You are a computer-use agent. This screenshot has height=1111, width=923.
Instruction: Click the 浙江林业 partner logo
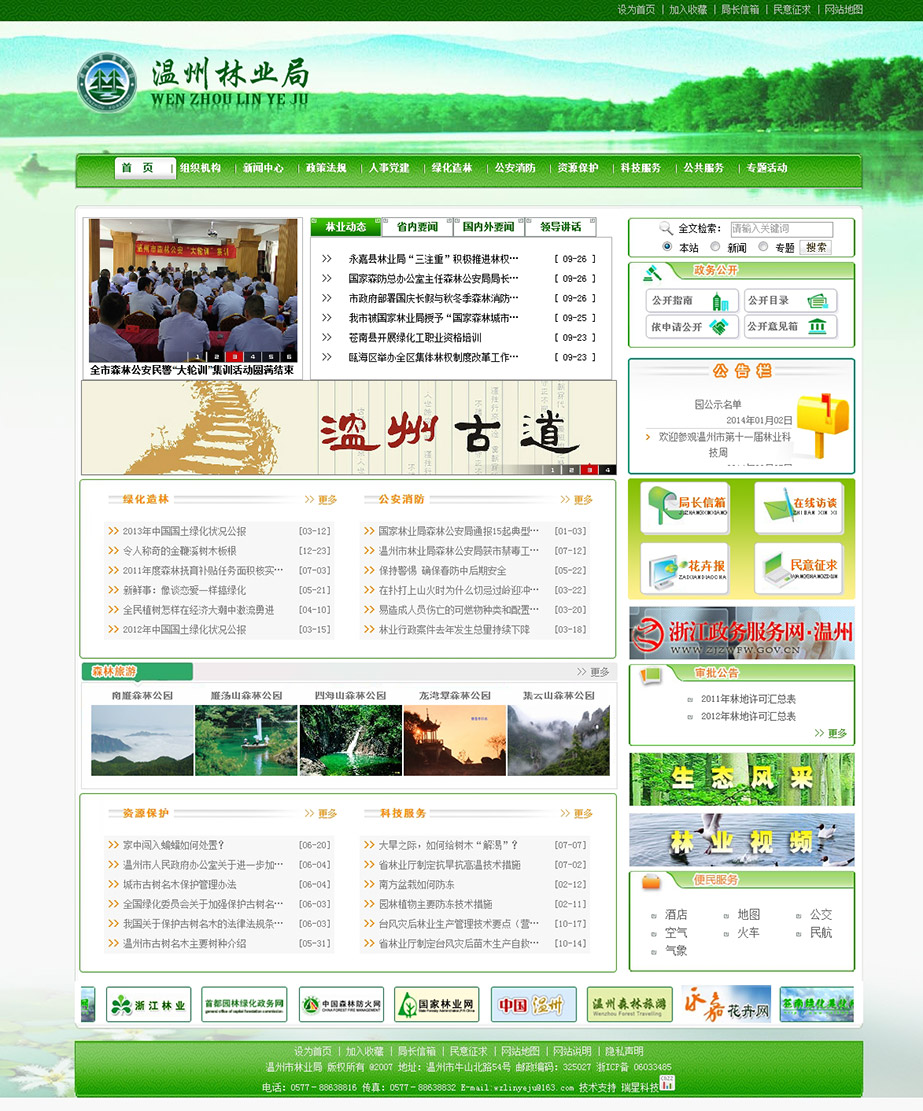tap(149, 1005)
